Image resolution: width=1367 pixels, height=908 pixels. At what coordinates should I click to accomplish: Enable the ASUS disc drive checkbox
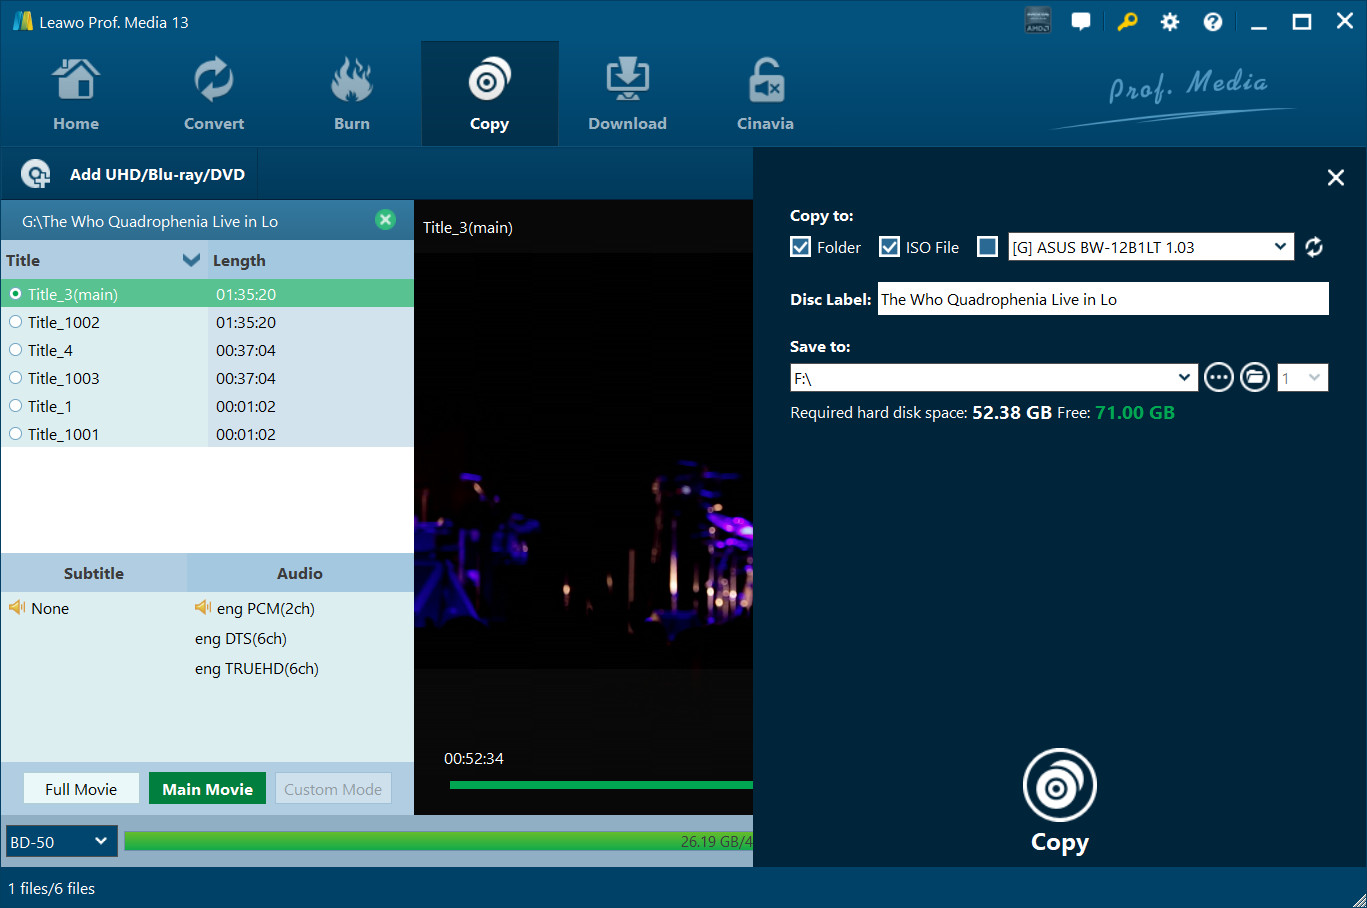[987, 247]
